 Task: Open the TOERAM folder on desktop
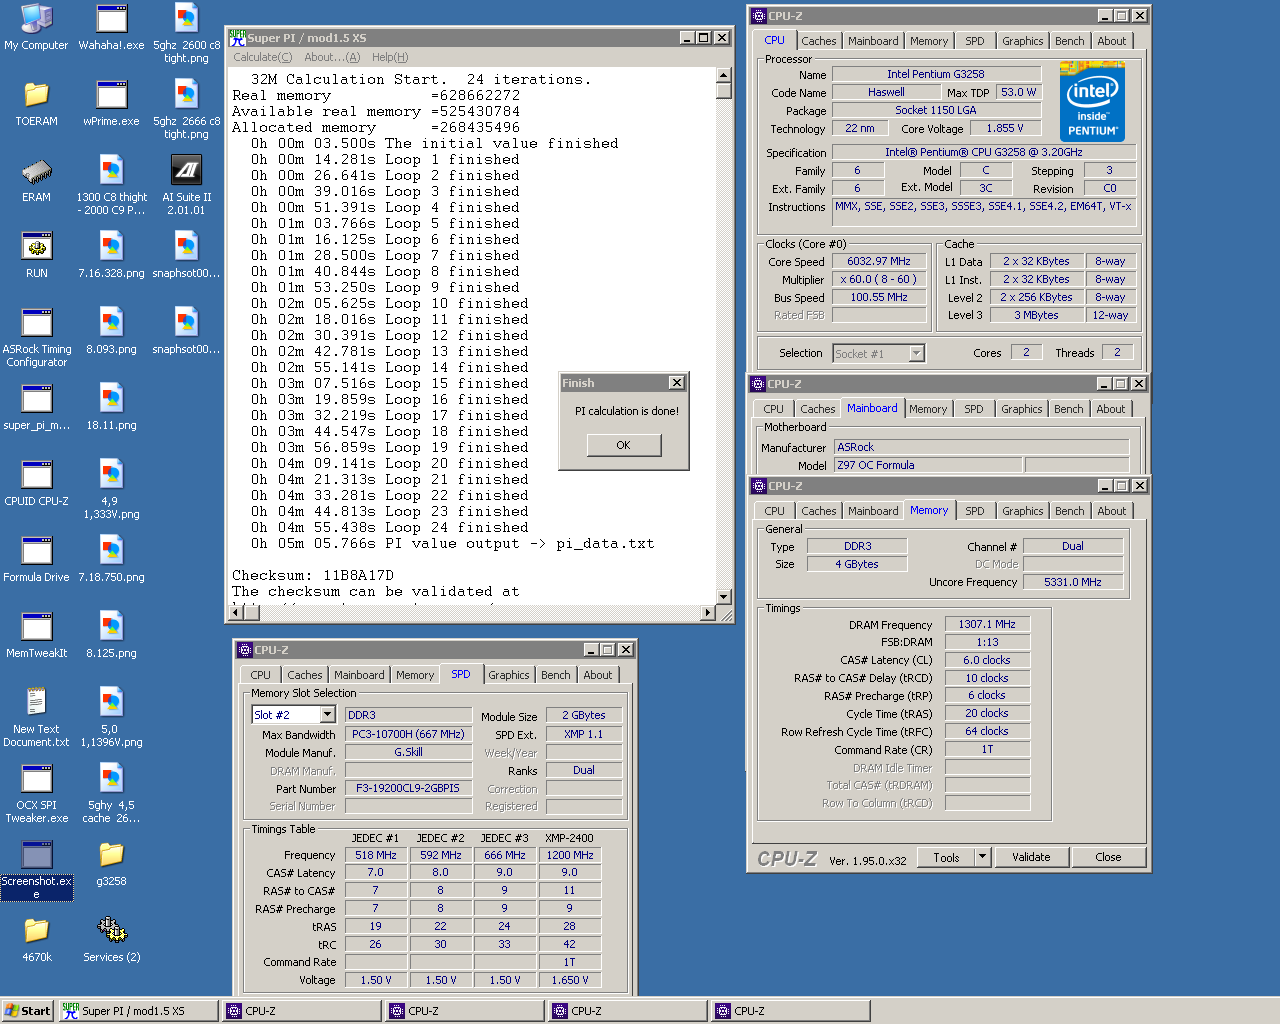click(37, 103)
